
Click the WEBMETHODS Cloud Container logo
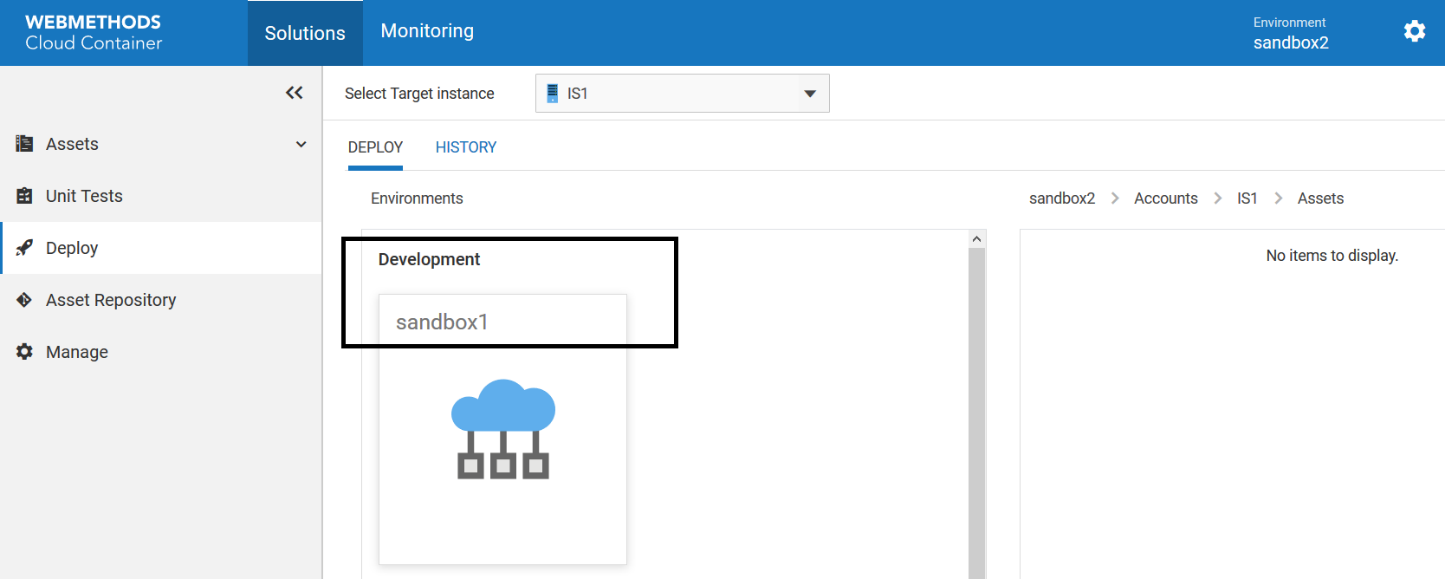point(93,33)
